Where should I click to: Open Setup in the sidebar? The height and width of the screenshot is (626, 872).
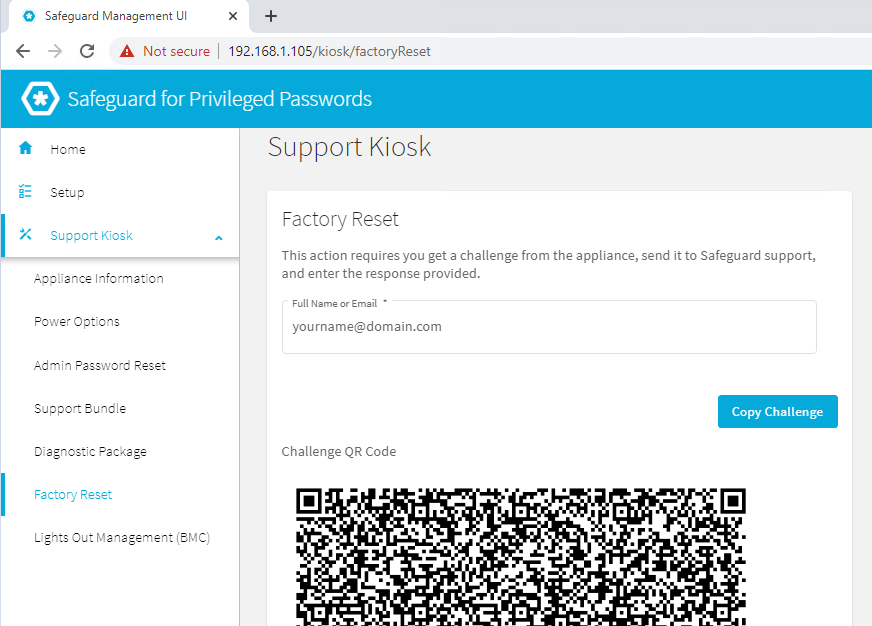[120, 192]
